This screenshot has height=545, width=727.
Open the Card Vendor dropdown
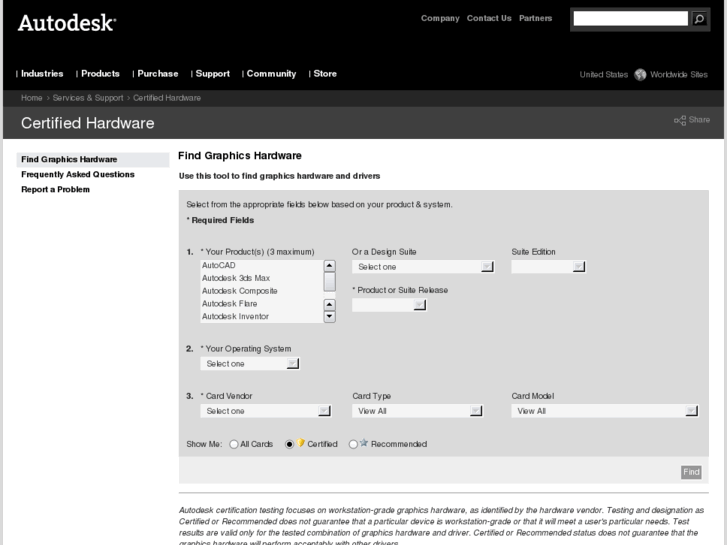266,411
